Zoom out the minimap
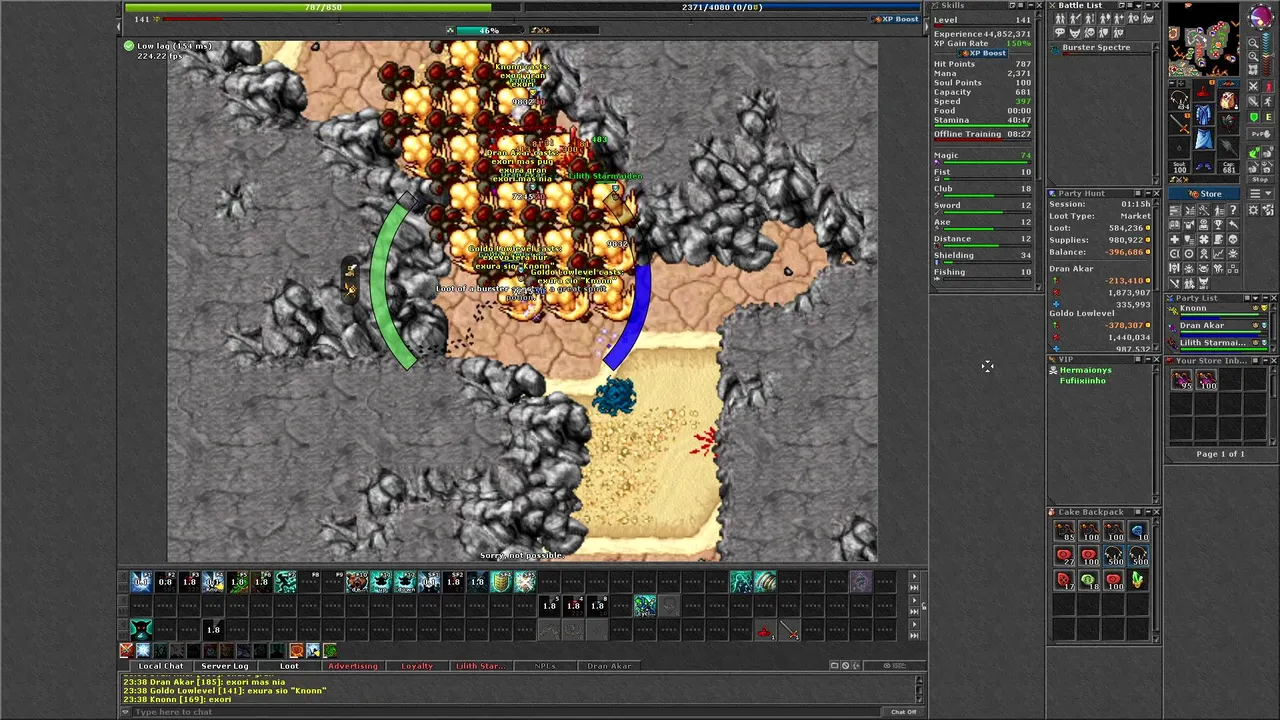Image resolution: width=1280 pixels, height=720 pixels. coord(1252,42)
